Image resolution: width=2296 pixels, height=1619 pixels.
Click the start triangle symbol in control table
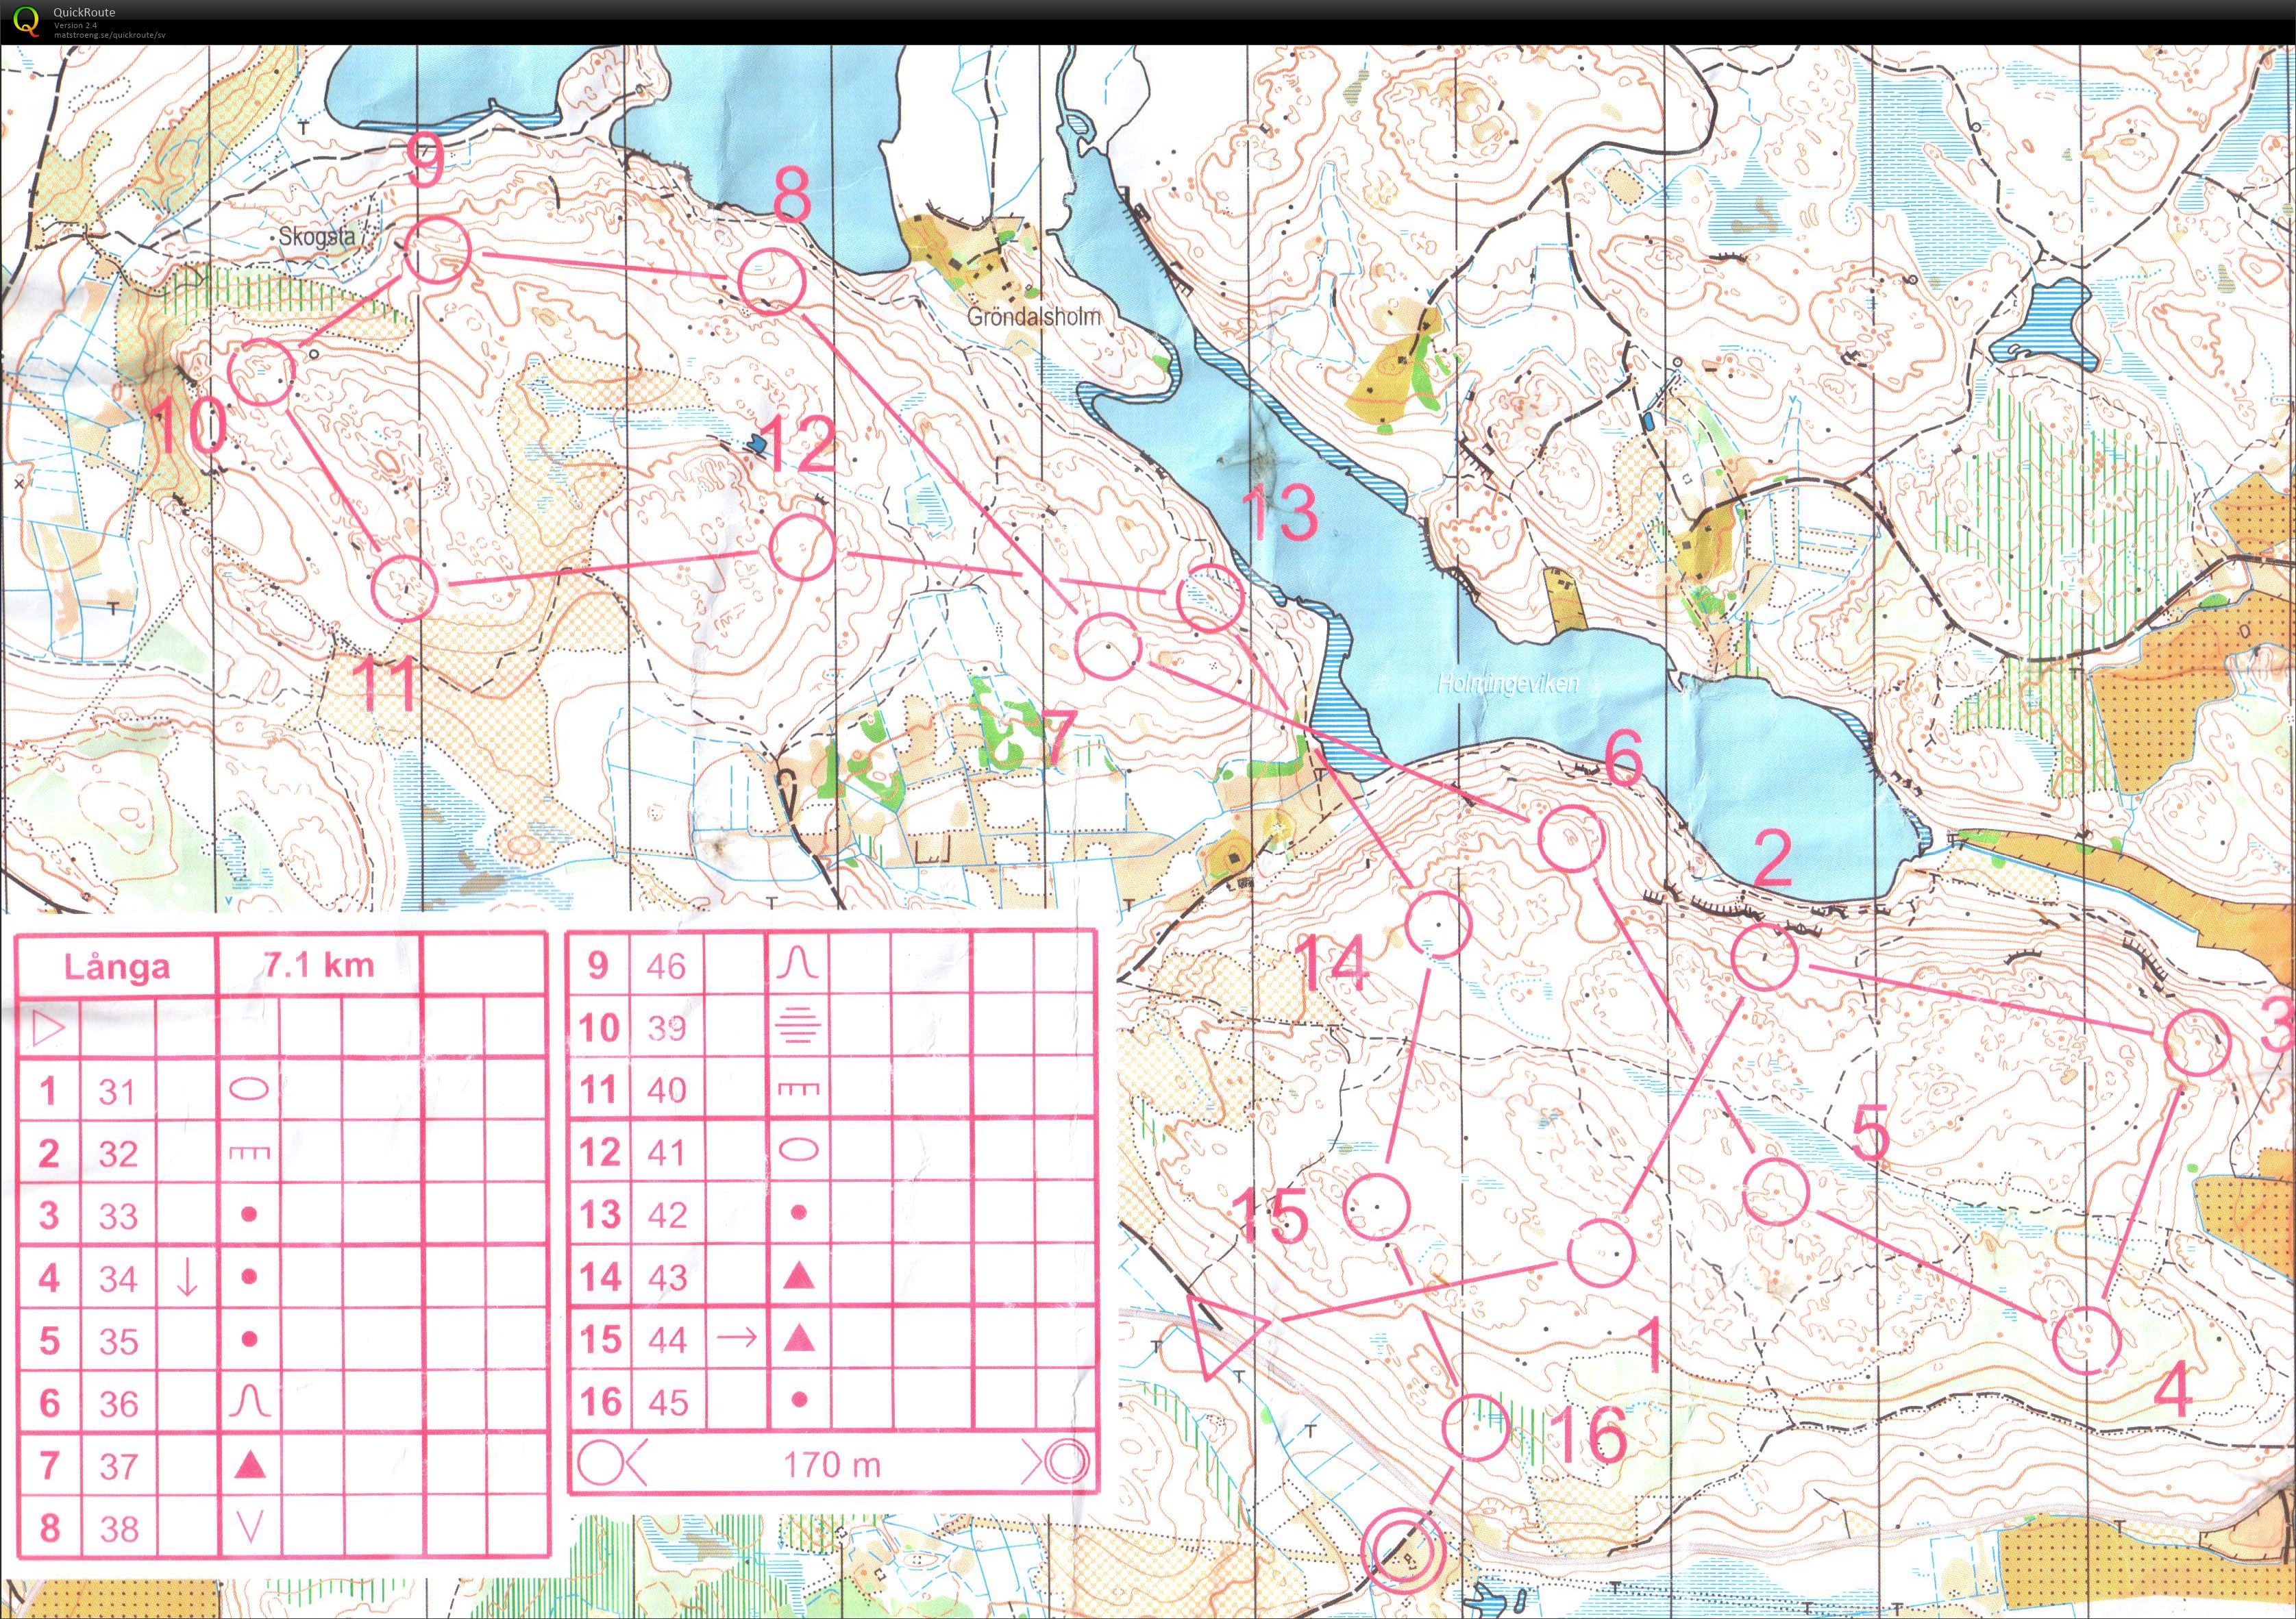click(49, 1027)
